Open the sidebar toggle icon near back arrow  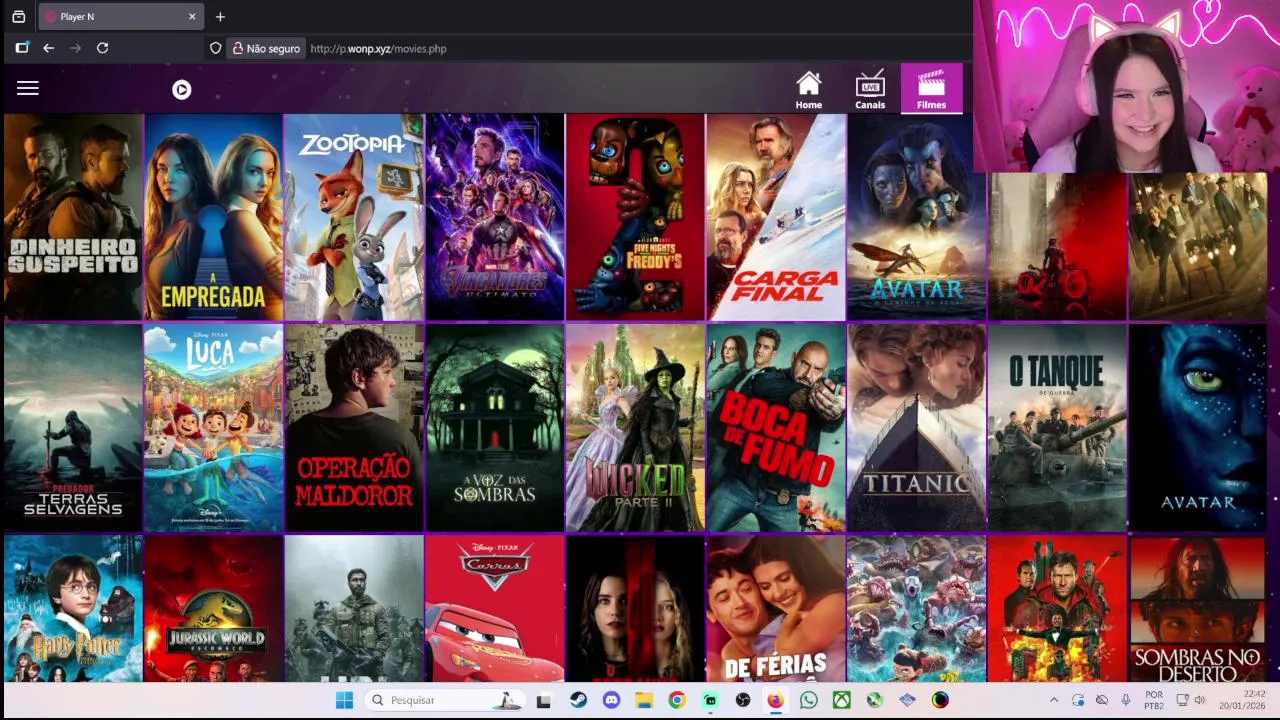[x=22, y=48]
